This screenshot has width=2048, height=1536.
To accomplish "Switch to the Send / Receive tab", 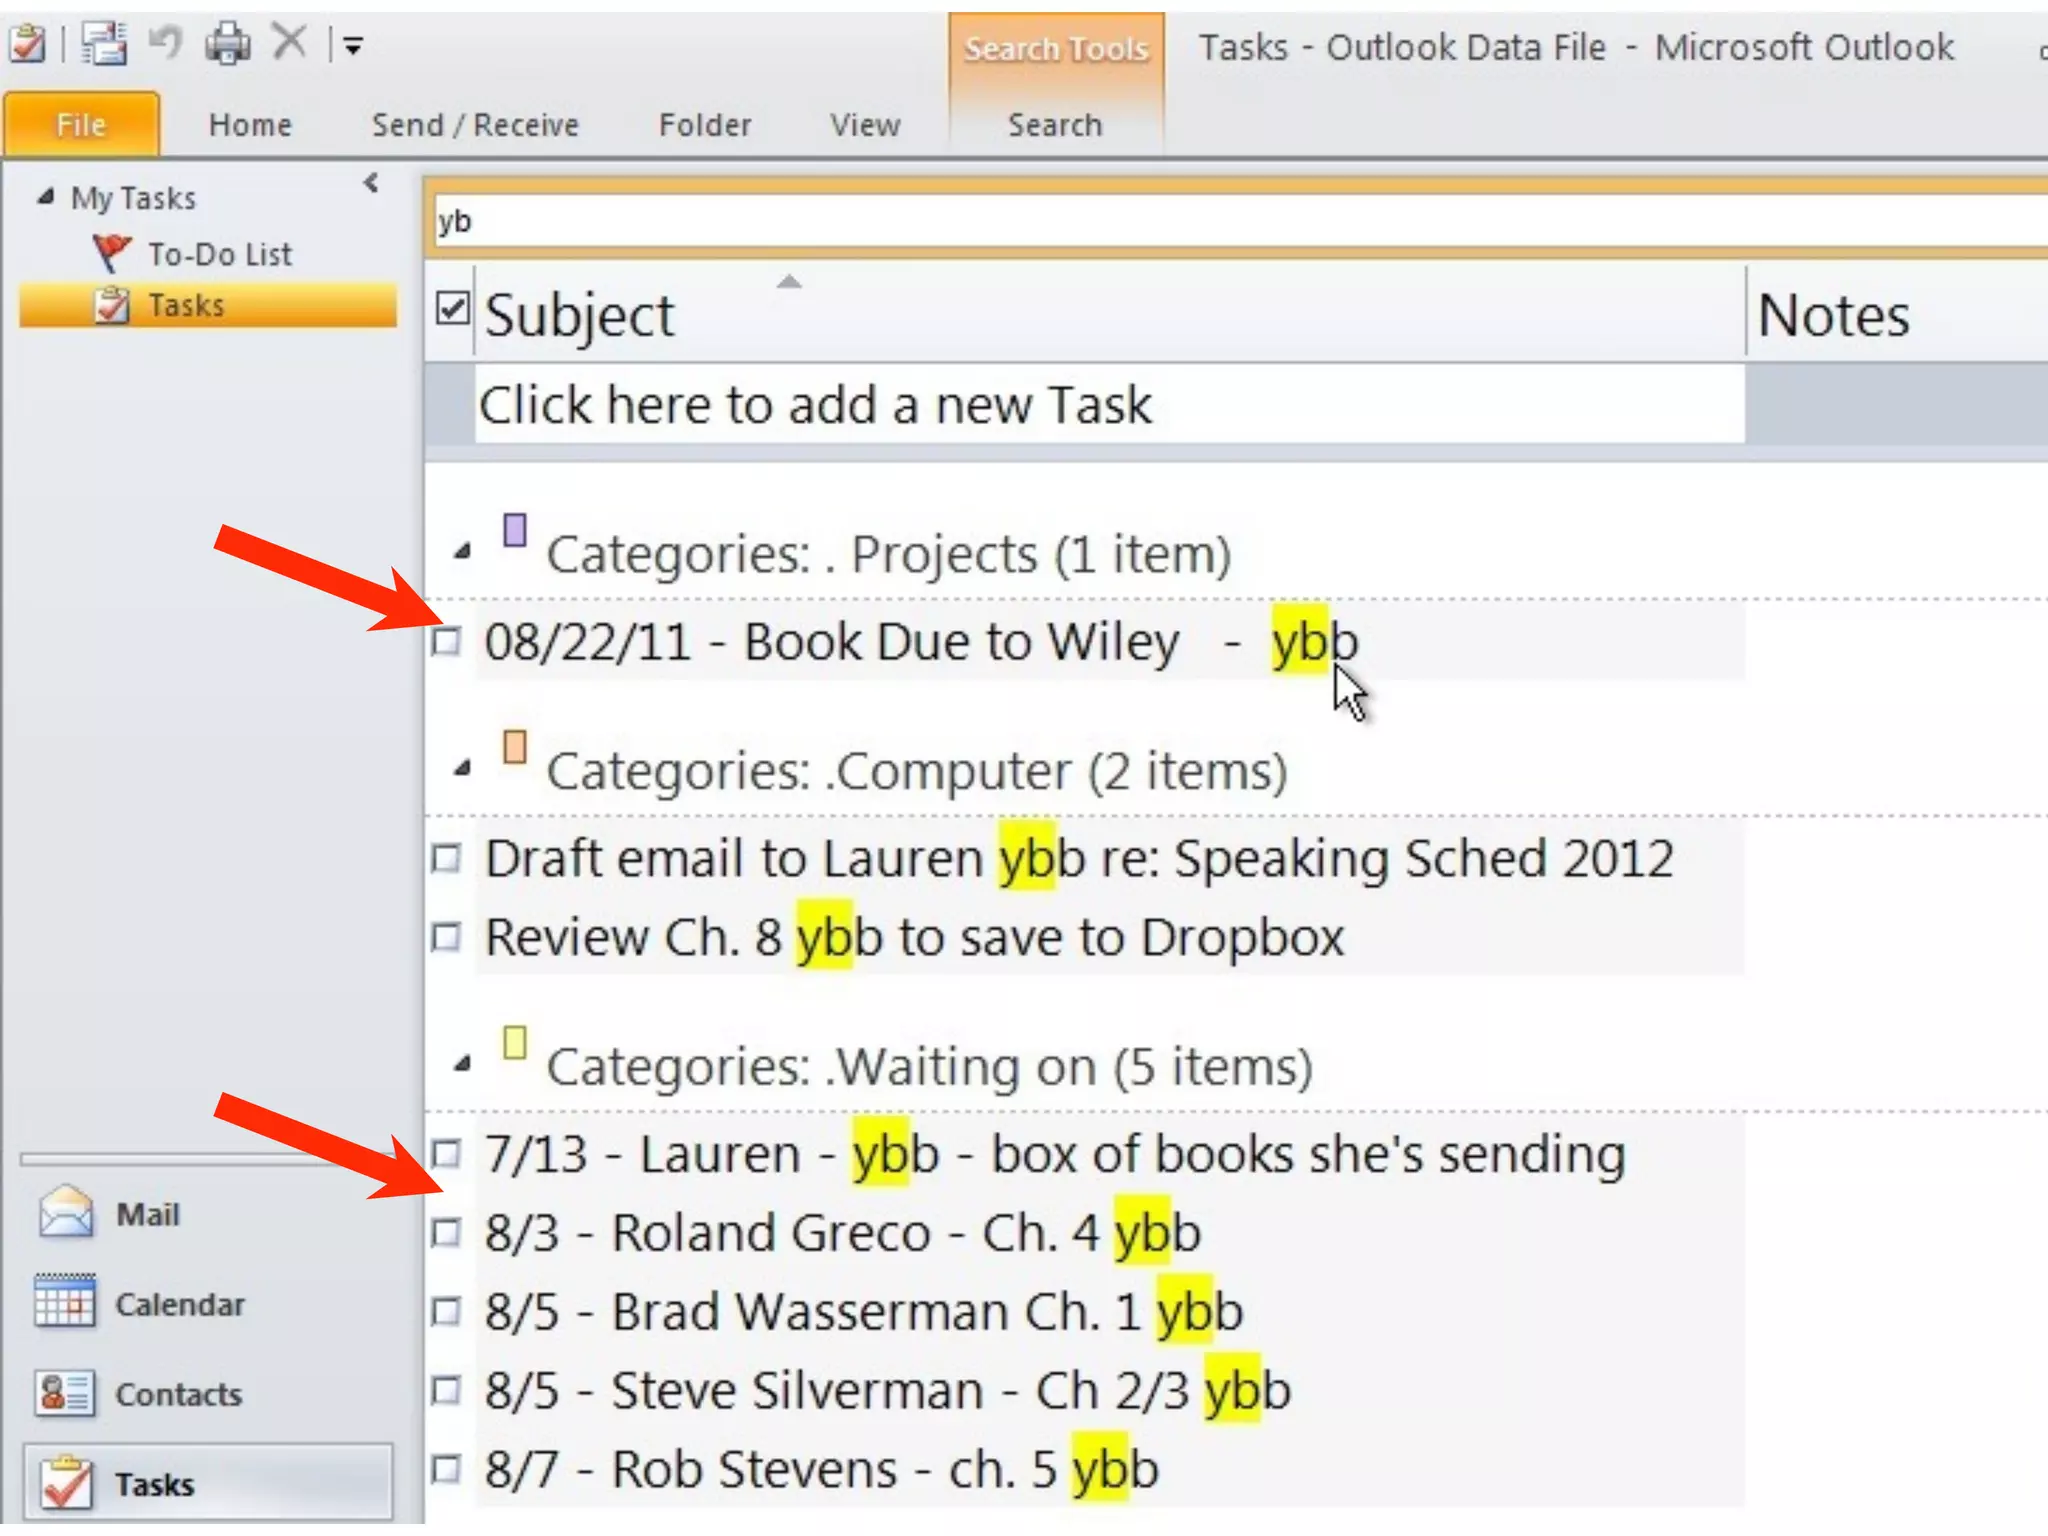I will tap(475, 125).
